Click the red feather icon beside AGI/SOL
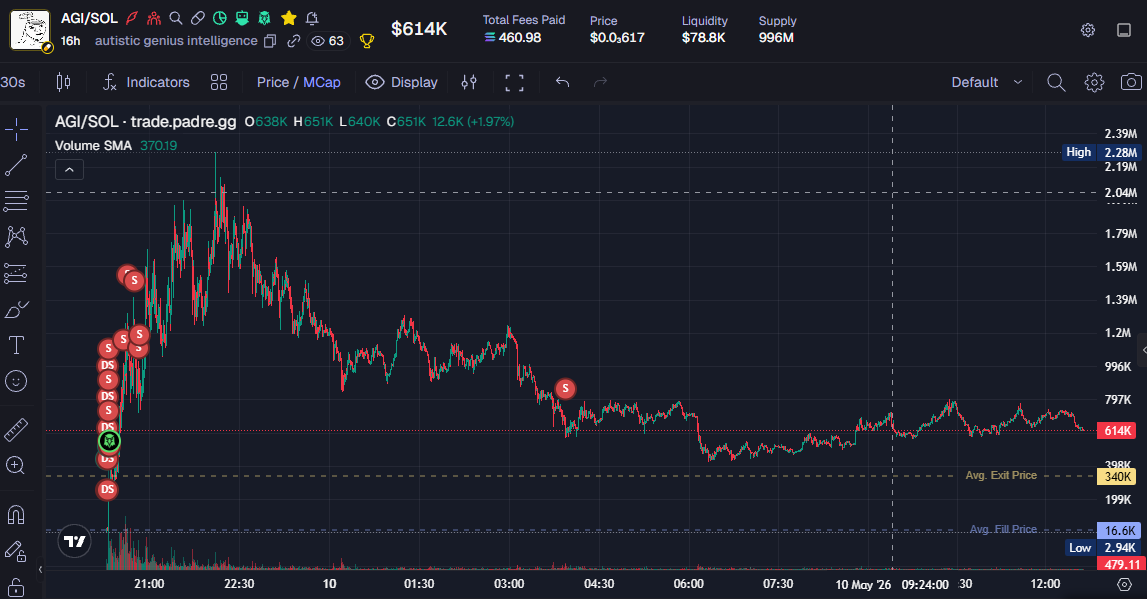The height and width of the screenshot is (599, 1147). [132, 18]
